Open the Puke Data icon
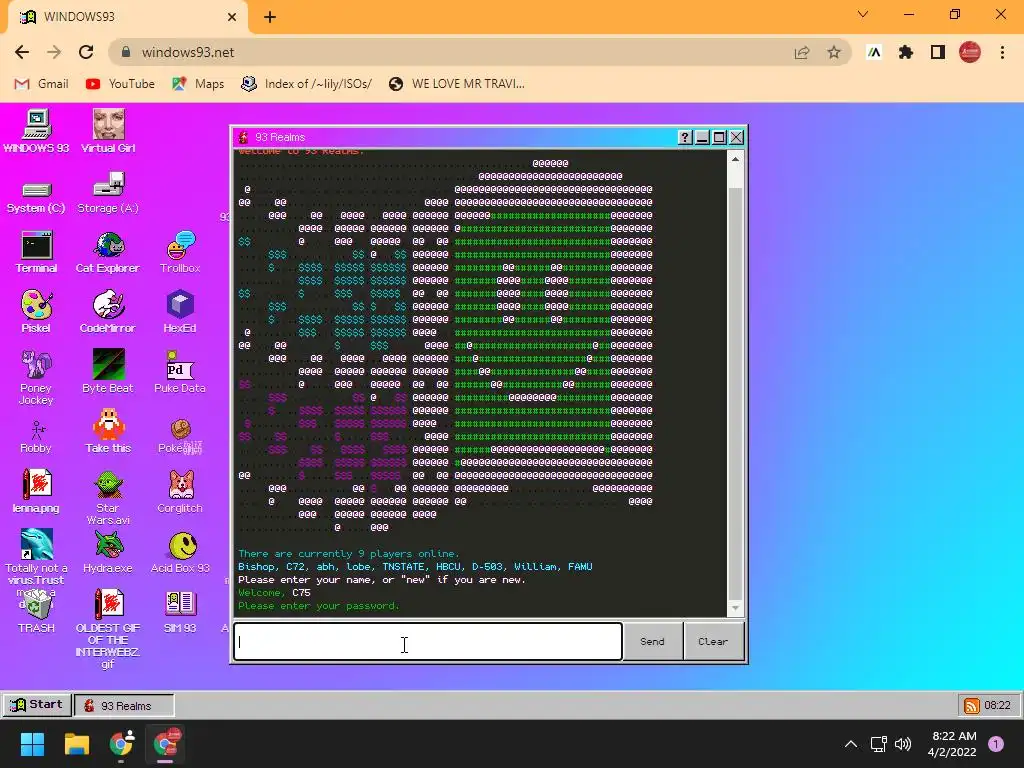The width and height of the screenshot is (1024, 768). [x=180, y=372]
